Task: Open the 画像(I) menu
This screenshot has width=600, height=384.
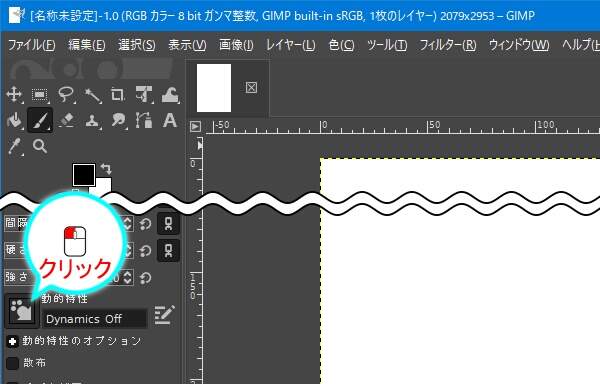Action: (x=236, y=45)
